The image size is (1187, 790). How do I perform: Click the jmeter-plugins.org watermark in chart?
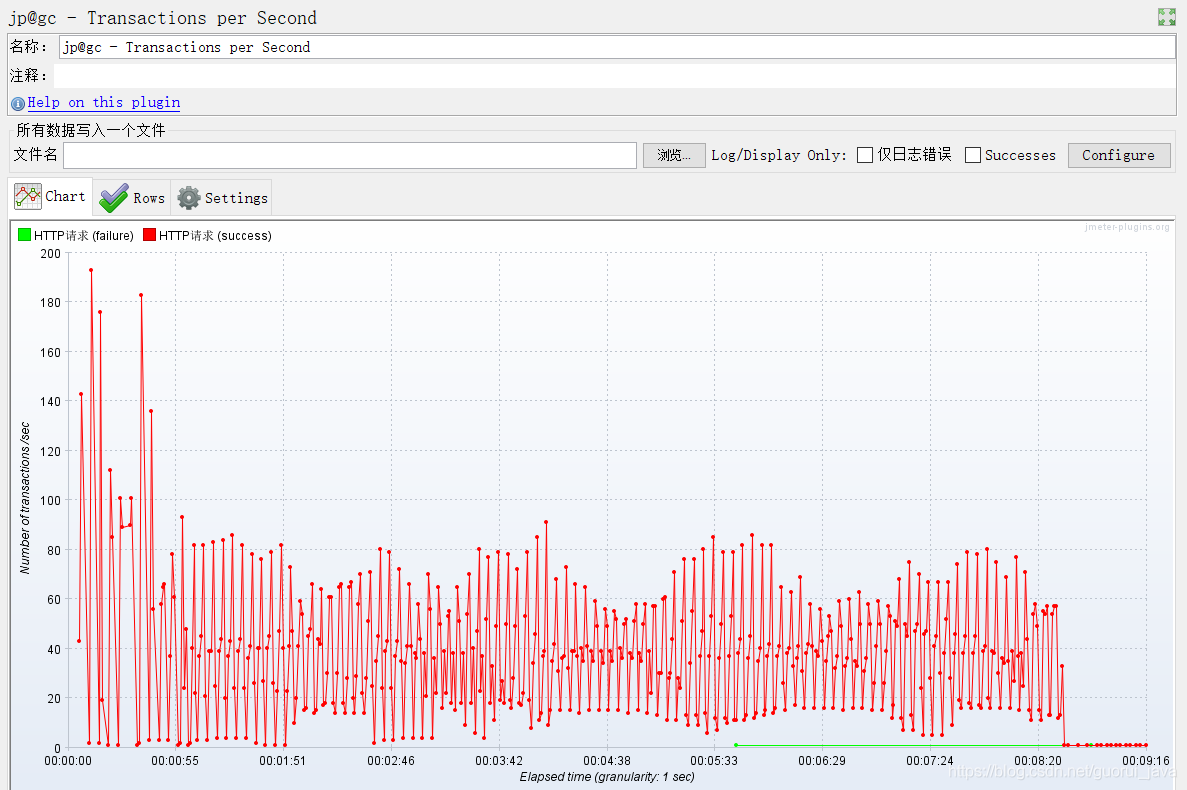(1126, 227)
